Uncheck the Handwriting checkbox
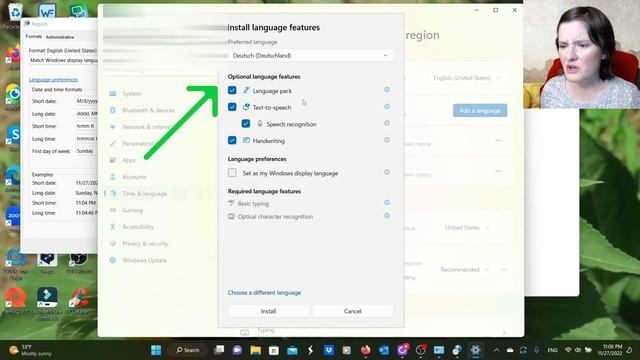Viewport: 640px width, 360px height. point(232,140)
